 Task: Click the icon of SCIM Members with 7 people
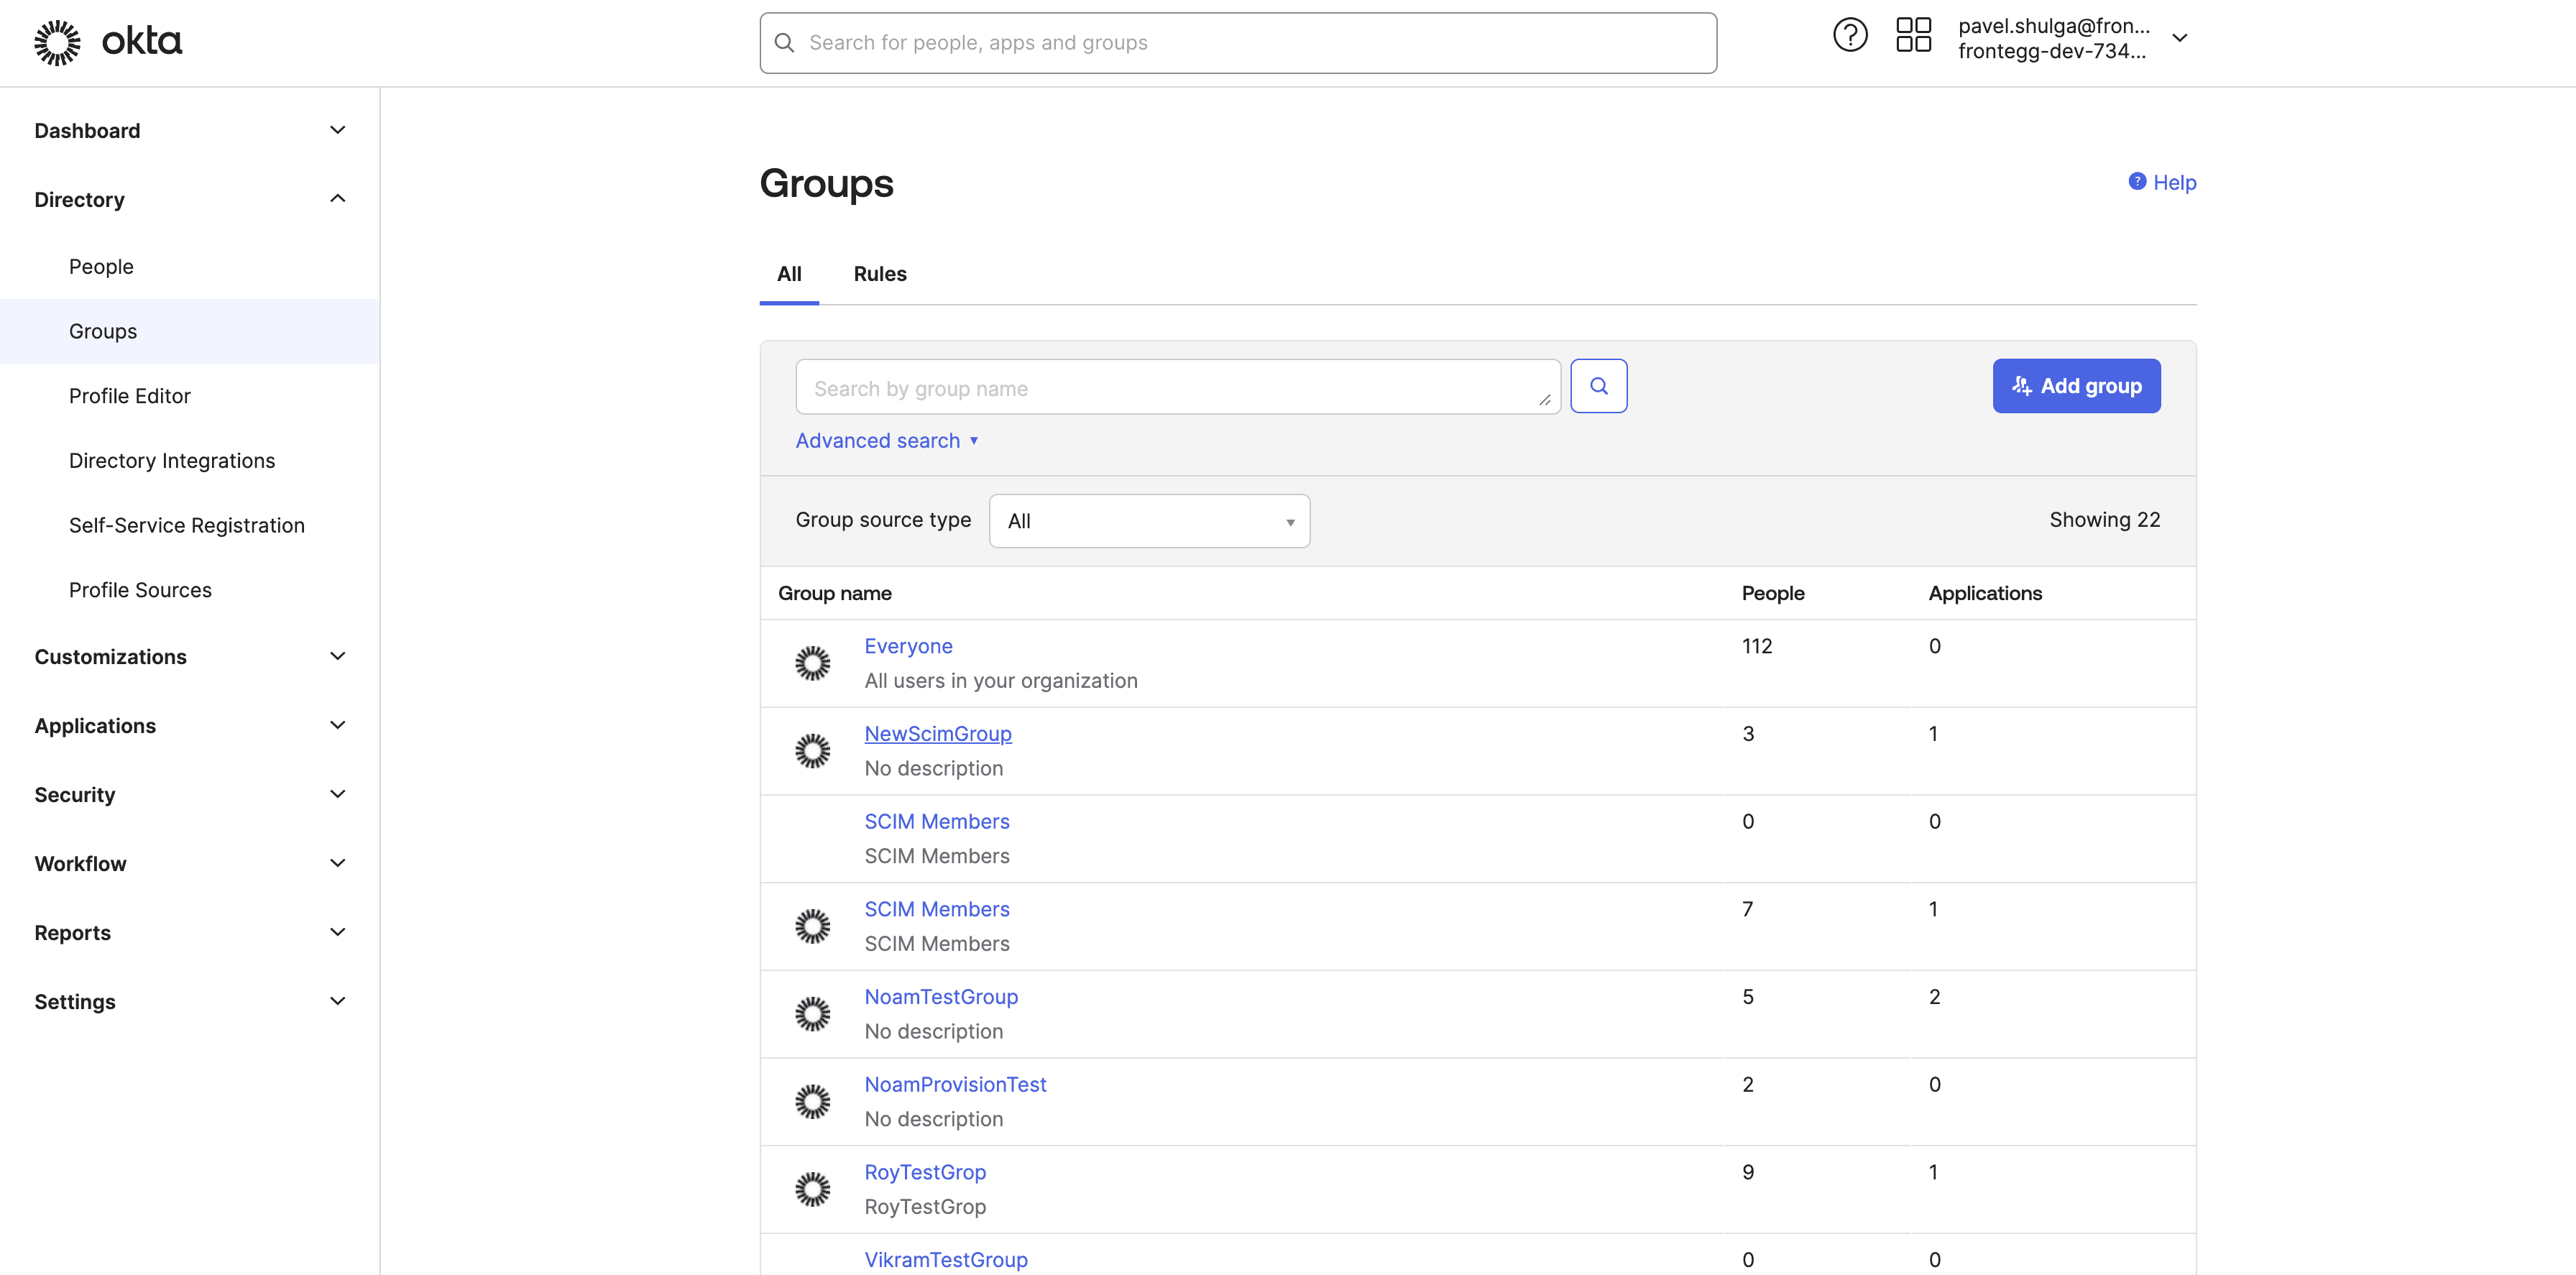tap(812, 926)
